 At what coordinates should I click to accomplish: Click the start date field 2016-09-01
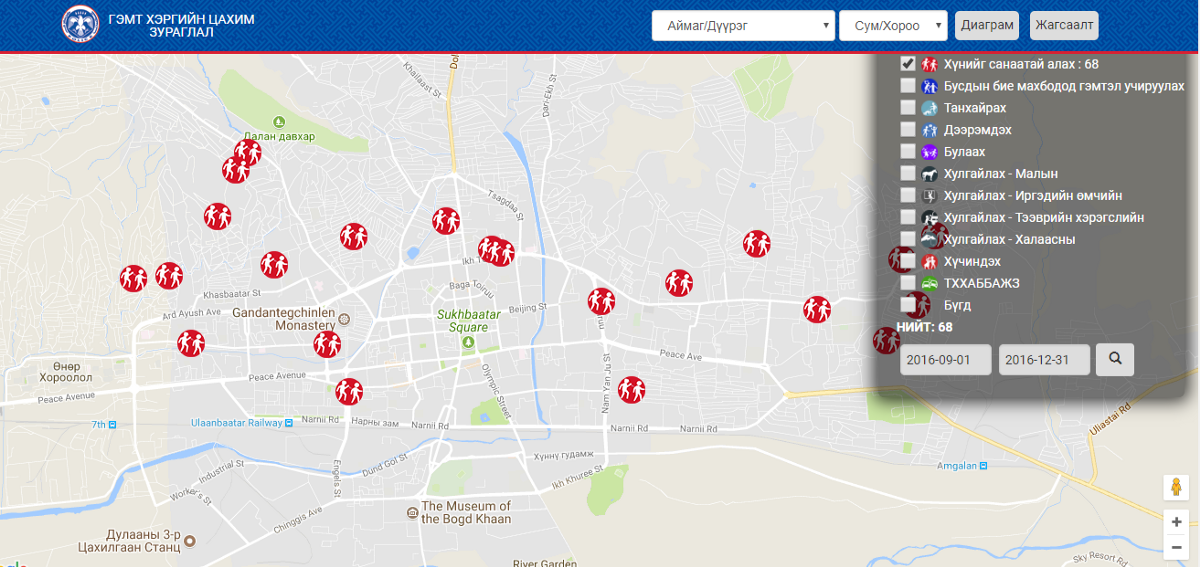(x=945, y=360)
